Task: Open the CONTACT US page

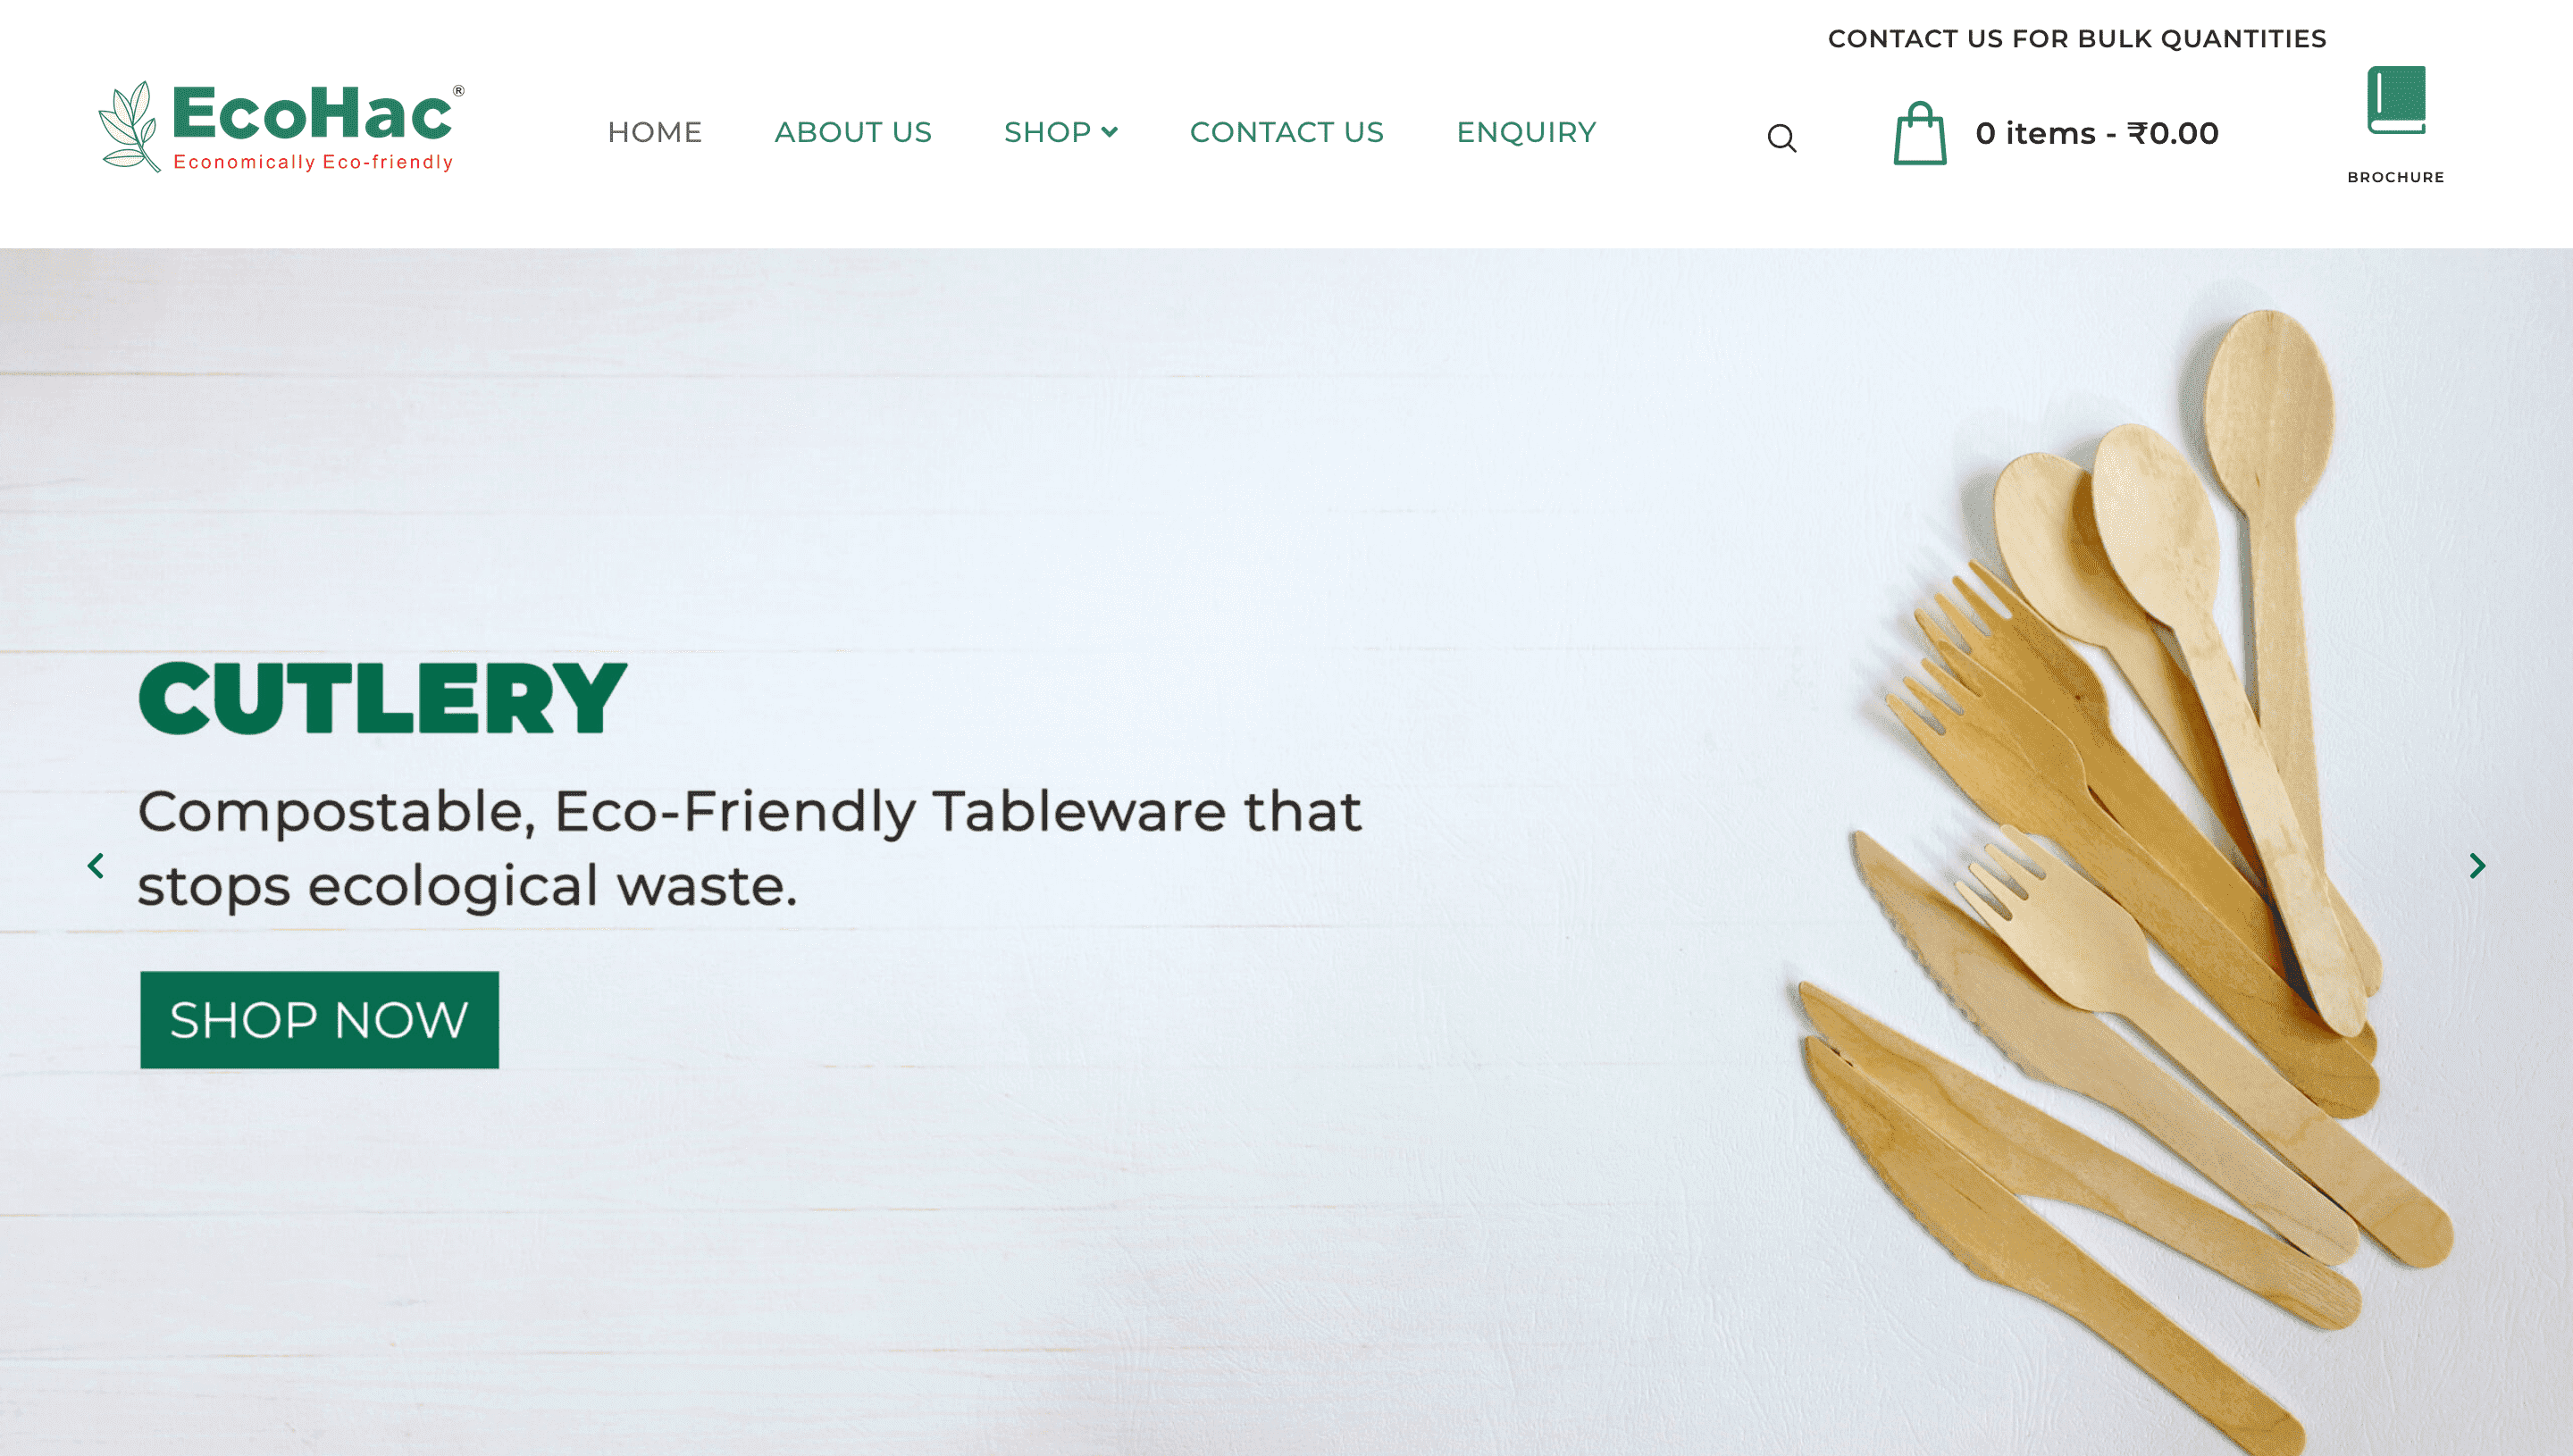Action: point(1287,132)
